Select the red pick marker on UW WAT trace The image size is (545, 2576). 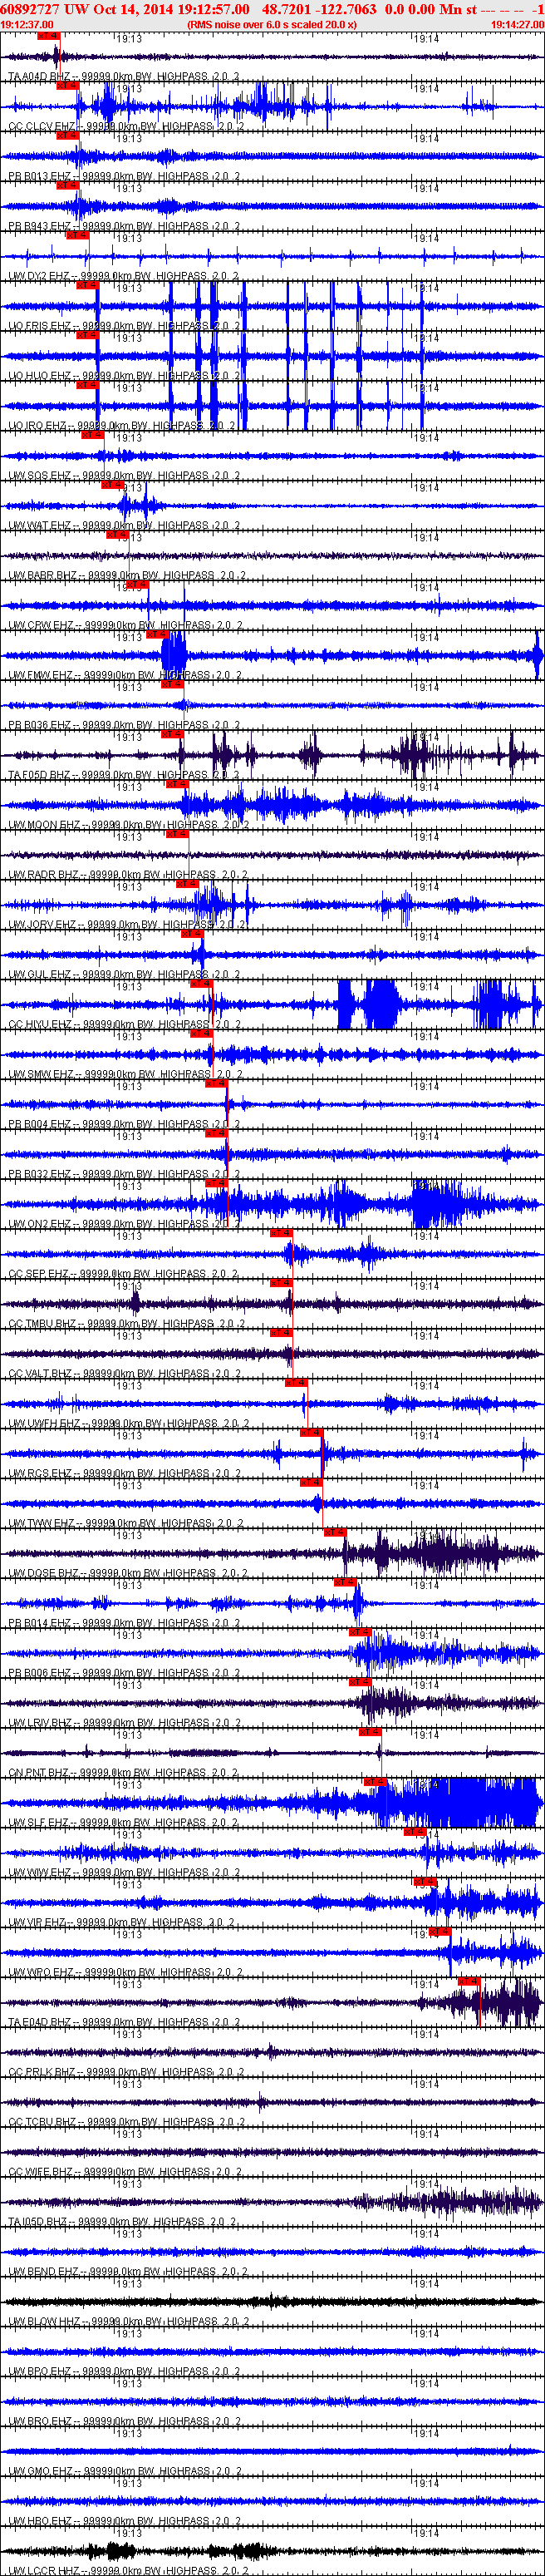click(112, 485)
